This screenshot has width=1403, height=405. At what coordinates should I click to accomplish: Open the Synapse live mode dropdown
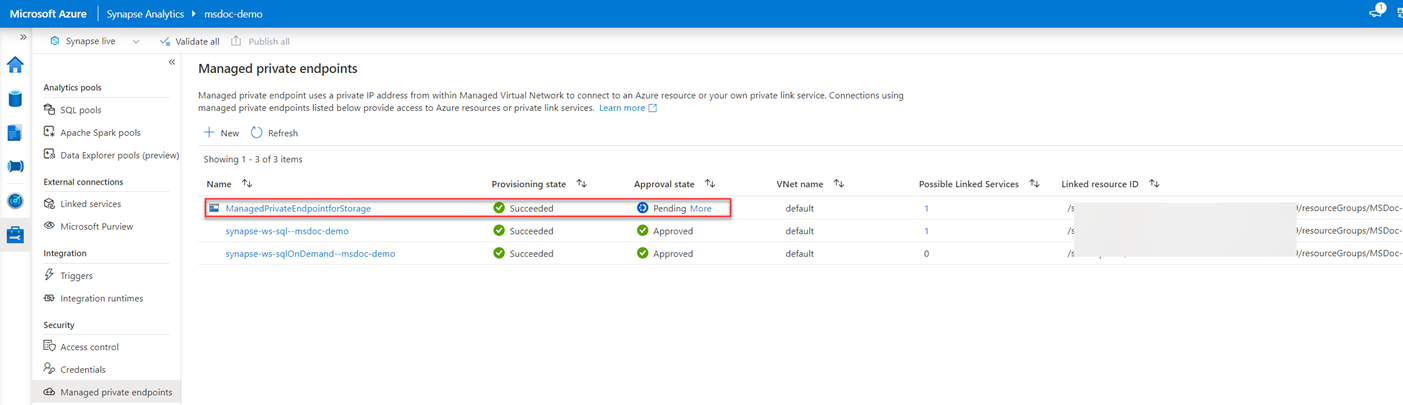point(95,41)
